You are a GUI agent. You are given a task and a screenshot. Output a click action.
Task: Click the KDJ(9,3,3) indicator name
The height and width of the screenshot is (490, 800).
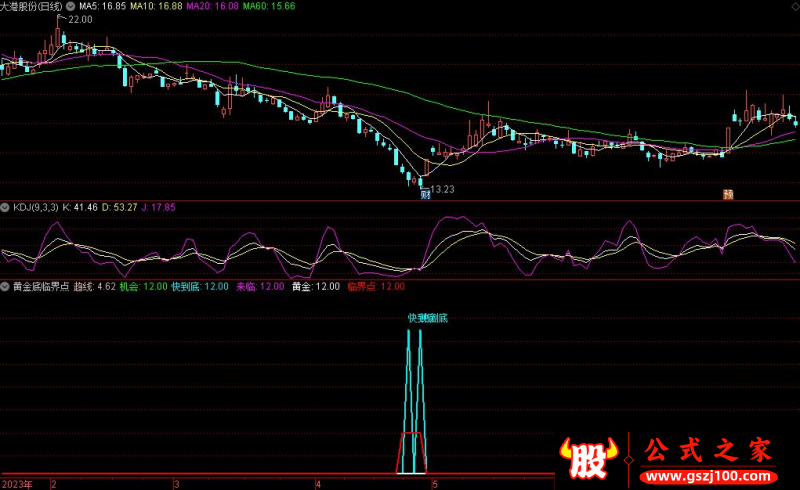[x=37, y=207]
